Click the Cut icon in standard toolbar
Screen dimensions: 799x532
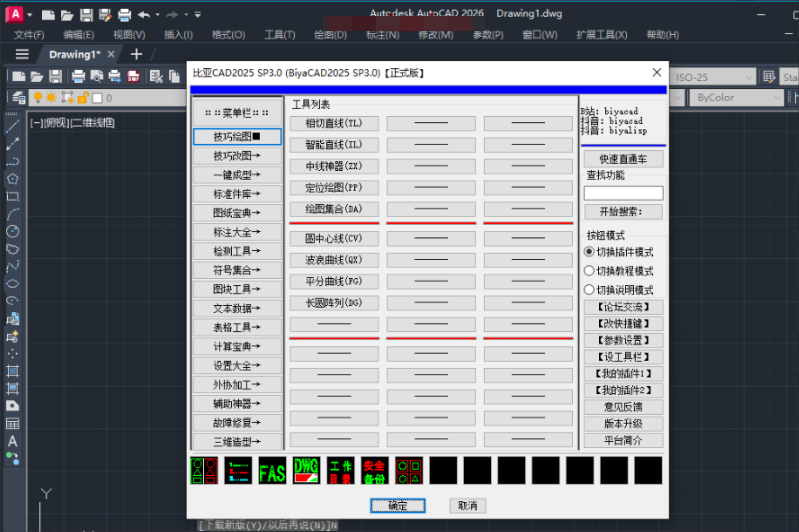pos(156,76)
